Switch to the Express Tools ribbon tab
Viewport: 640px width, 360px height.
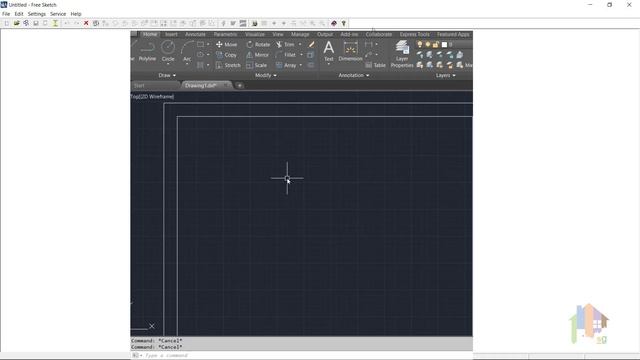coord(414,34)
